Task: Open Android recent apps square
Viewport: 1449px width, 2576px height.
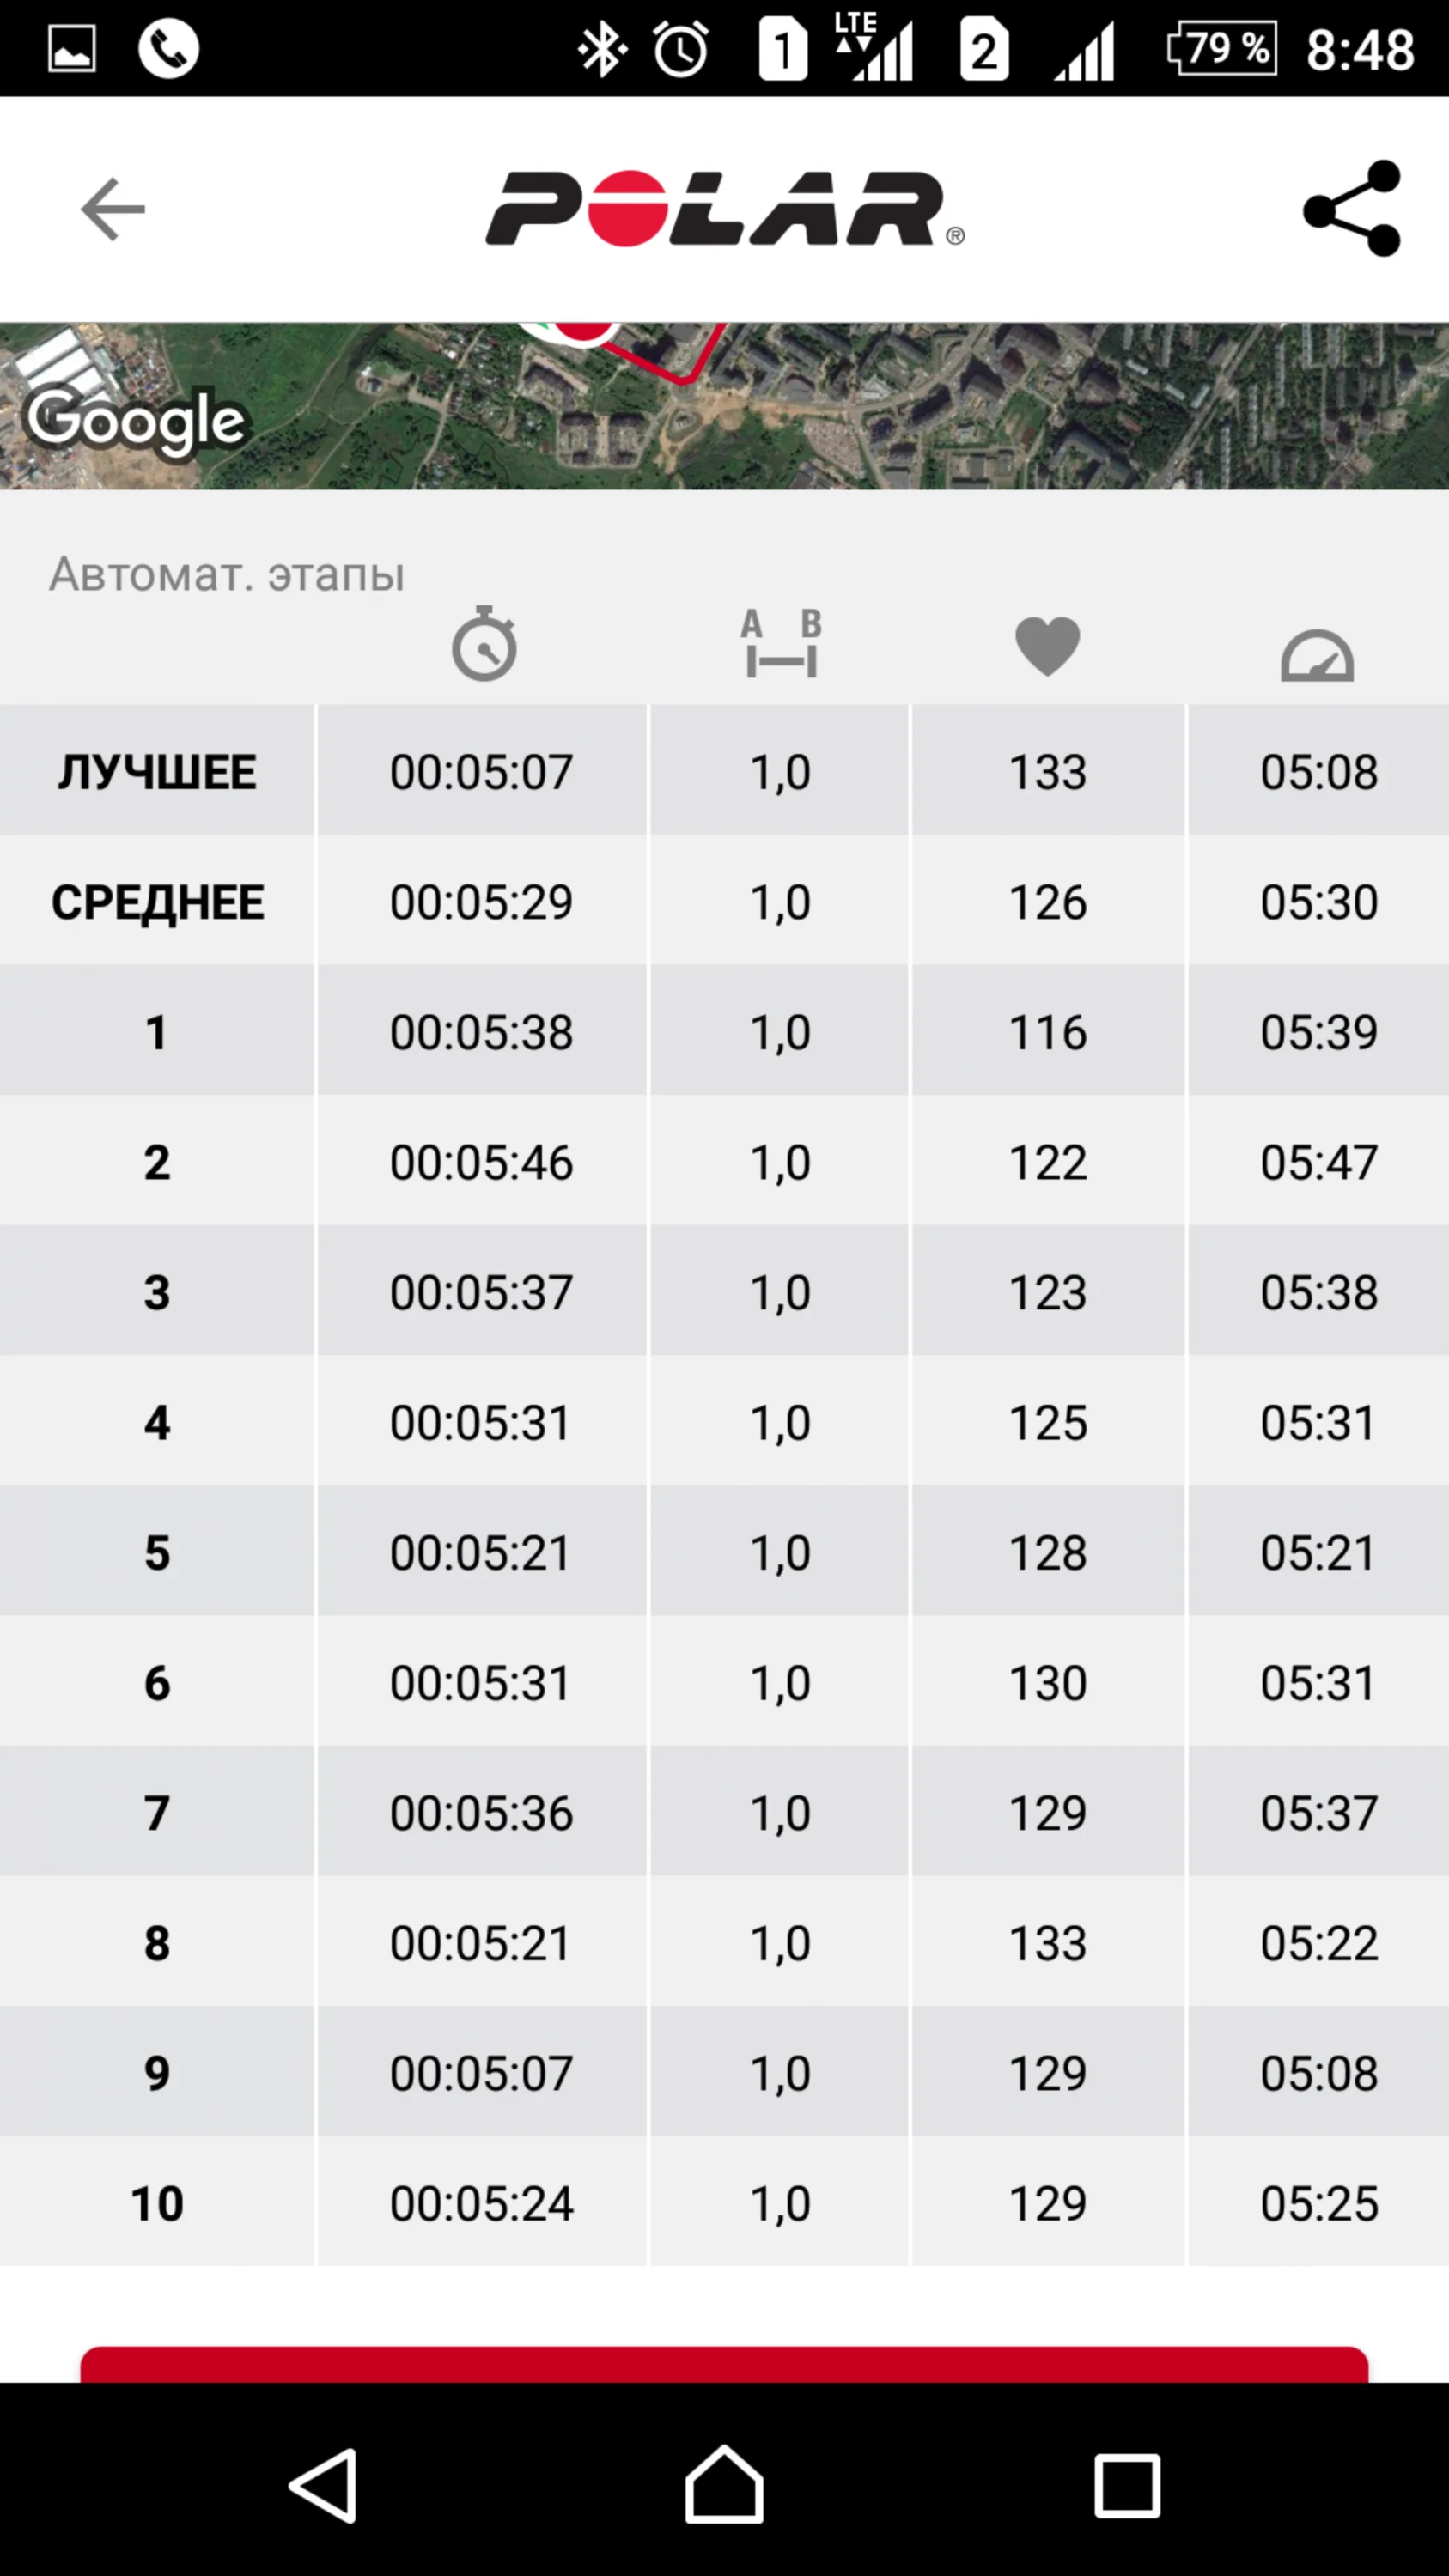Action: [x=1127, y=2484]
